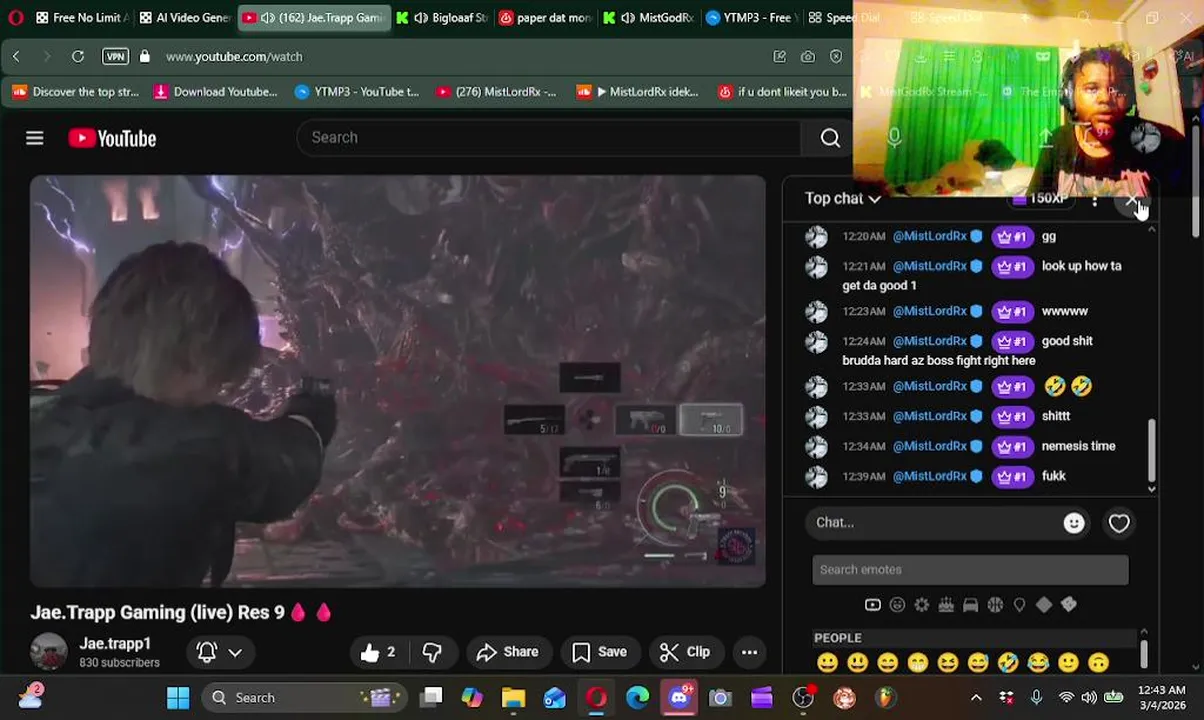Dislike the video with thumbs down
Screen dimensions: 1204x720
[432, 652]
